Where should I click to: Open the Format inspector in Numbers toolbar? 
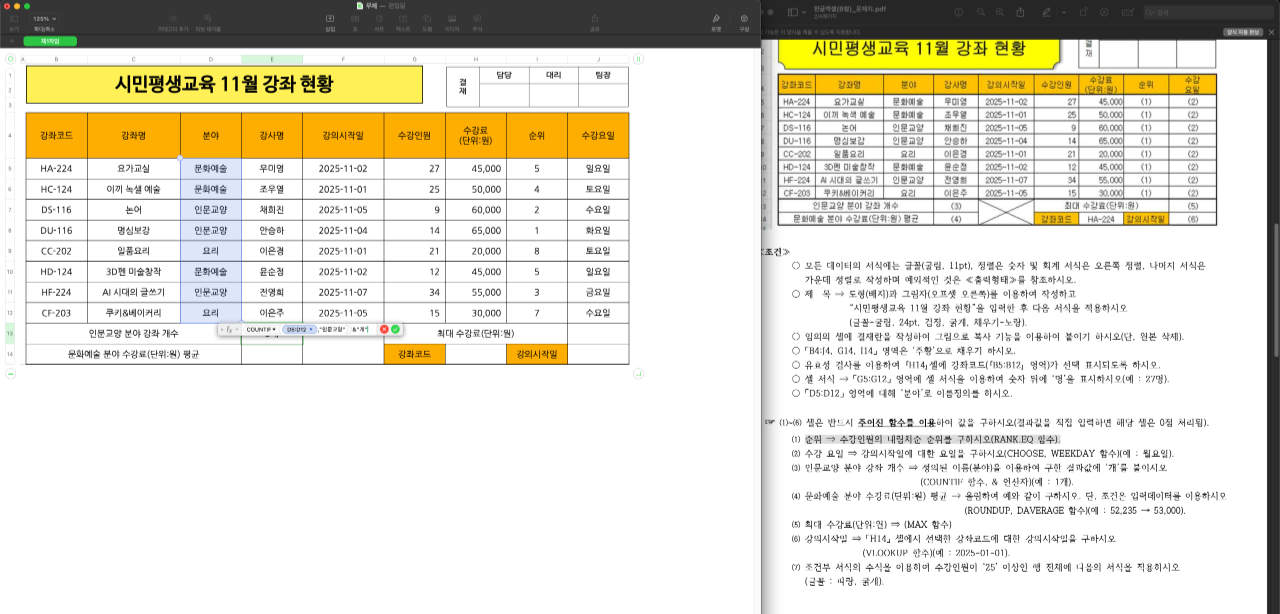click(716, 22)
